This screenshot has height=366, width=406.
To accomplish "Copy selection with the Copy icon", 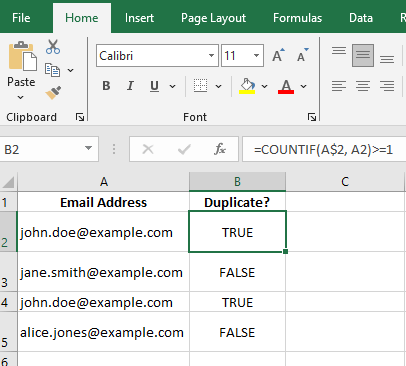I will [x=52, y=70].
